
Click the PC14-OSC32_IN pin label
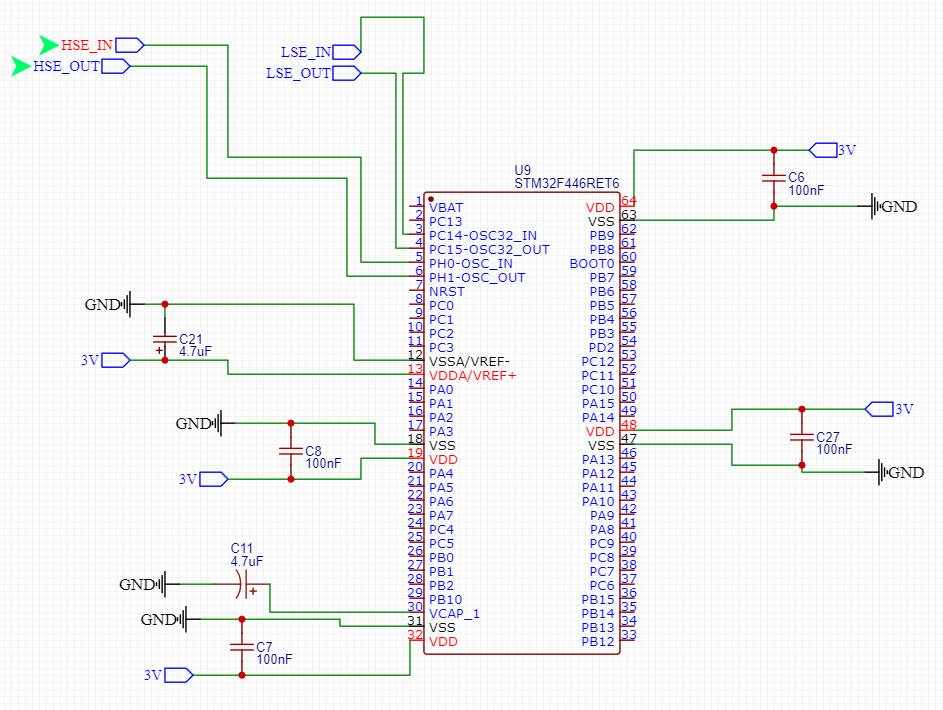483,236
